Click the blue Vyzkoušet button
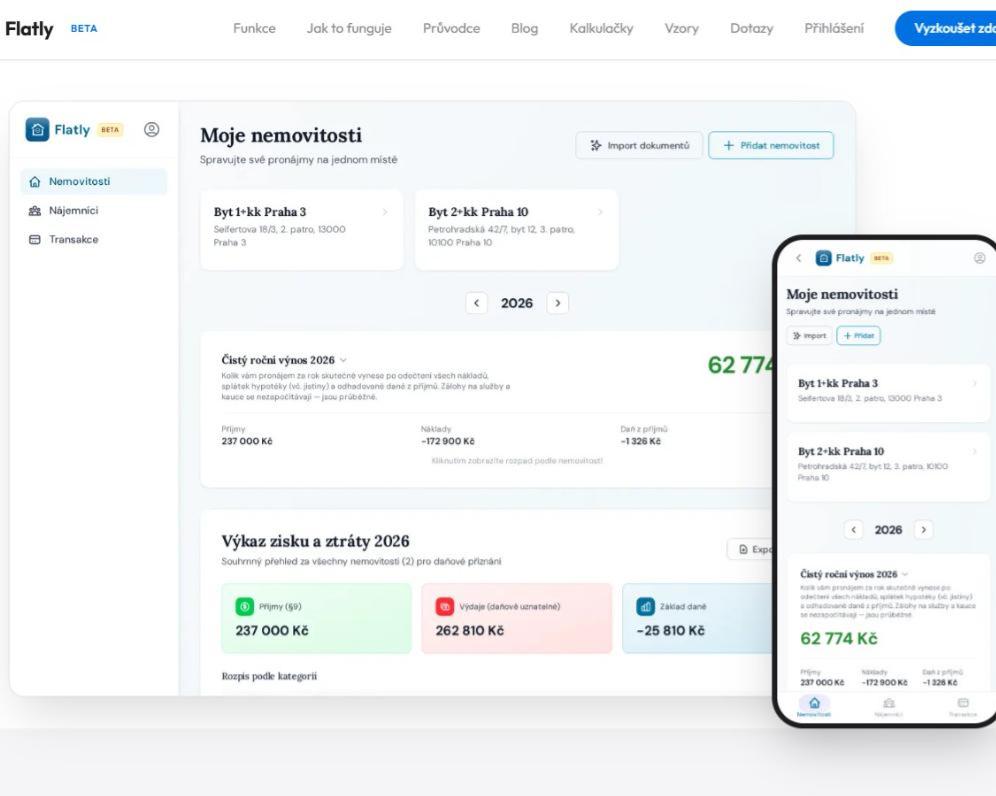 pos(946,29)
